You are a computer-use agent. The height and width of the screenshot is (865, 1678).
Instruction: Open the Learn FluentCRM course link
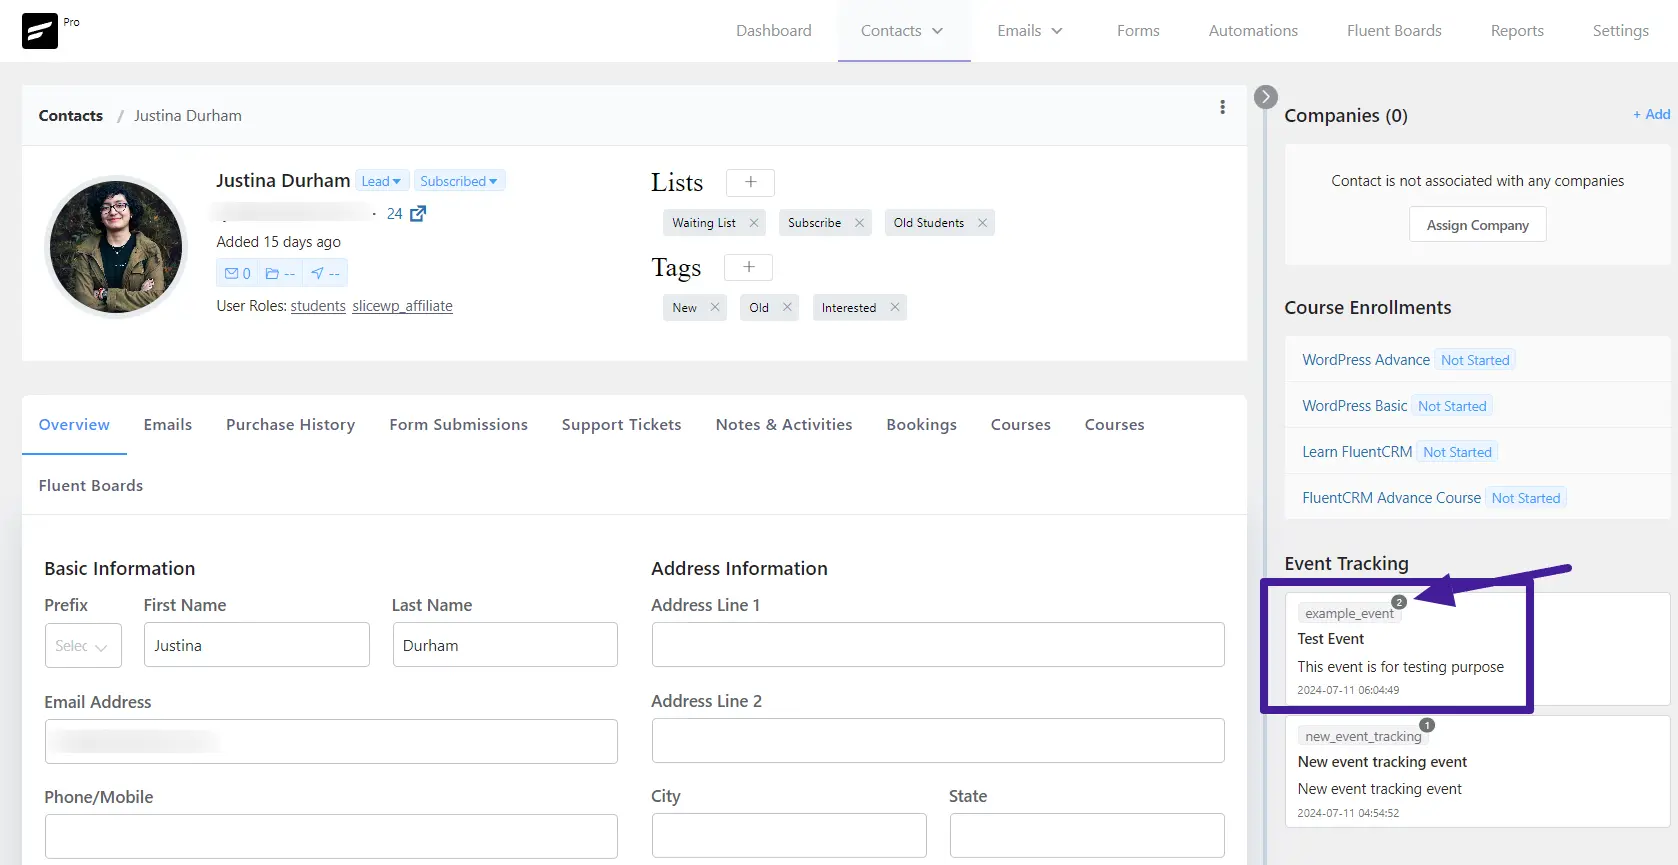point(1357,452)
